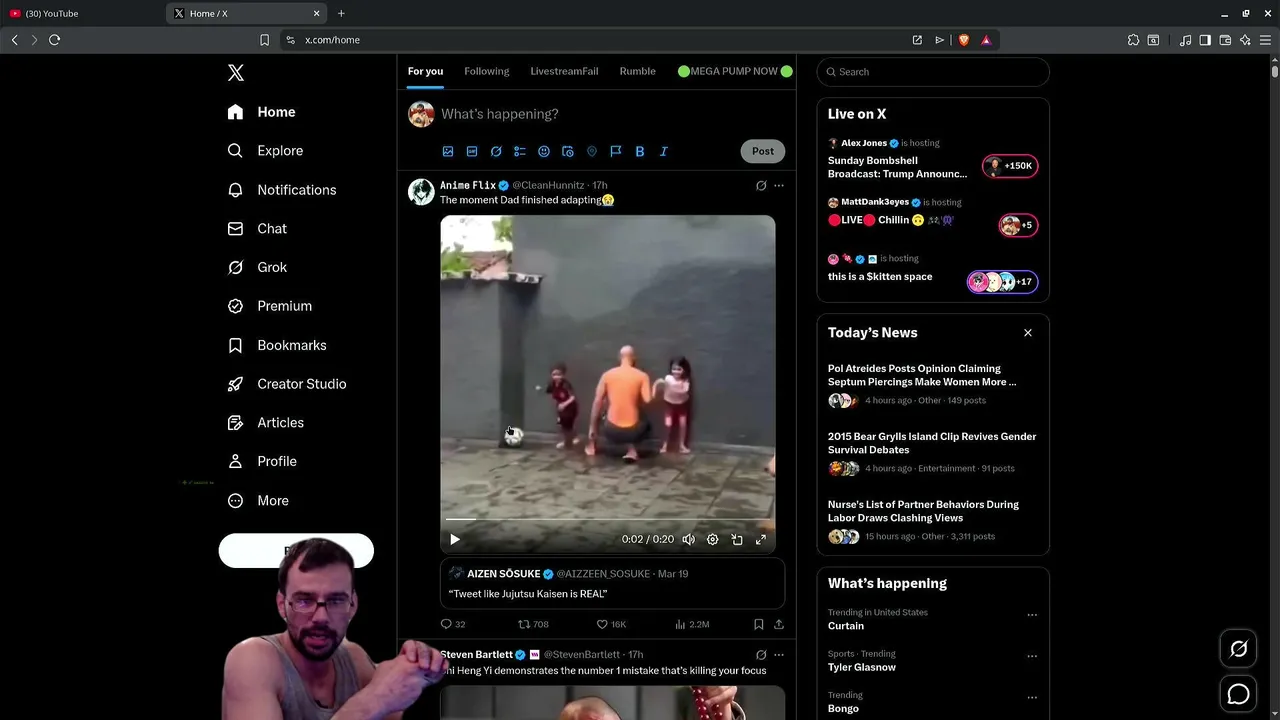Open Creator Studio in the sidebar
Screen dimensions: 1280x720
point(286,384)
